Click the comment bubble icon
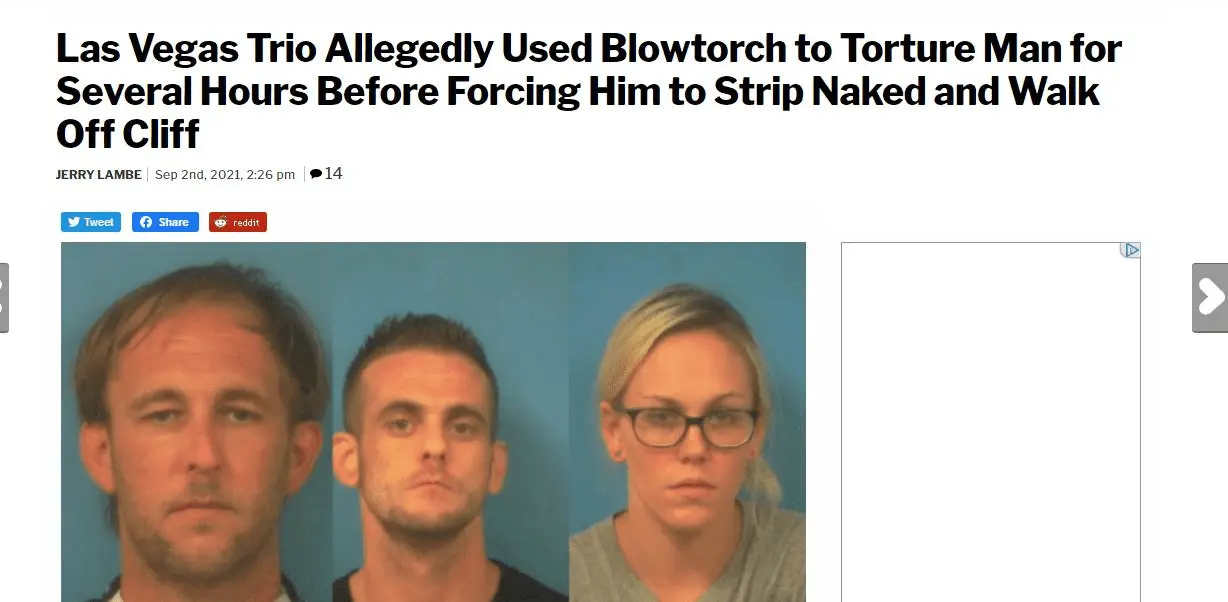 pyautogui.click(x=316, y=174)
